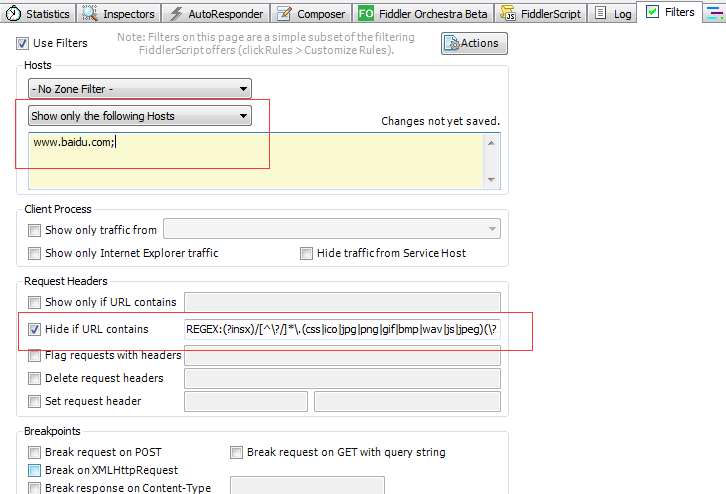Open the AutoResponder tab
Image resolution: width=726 pixels, height=494 pixels.
216,13
